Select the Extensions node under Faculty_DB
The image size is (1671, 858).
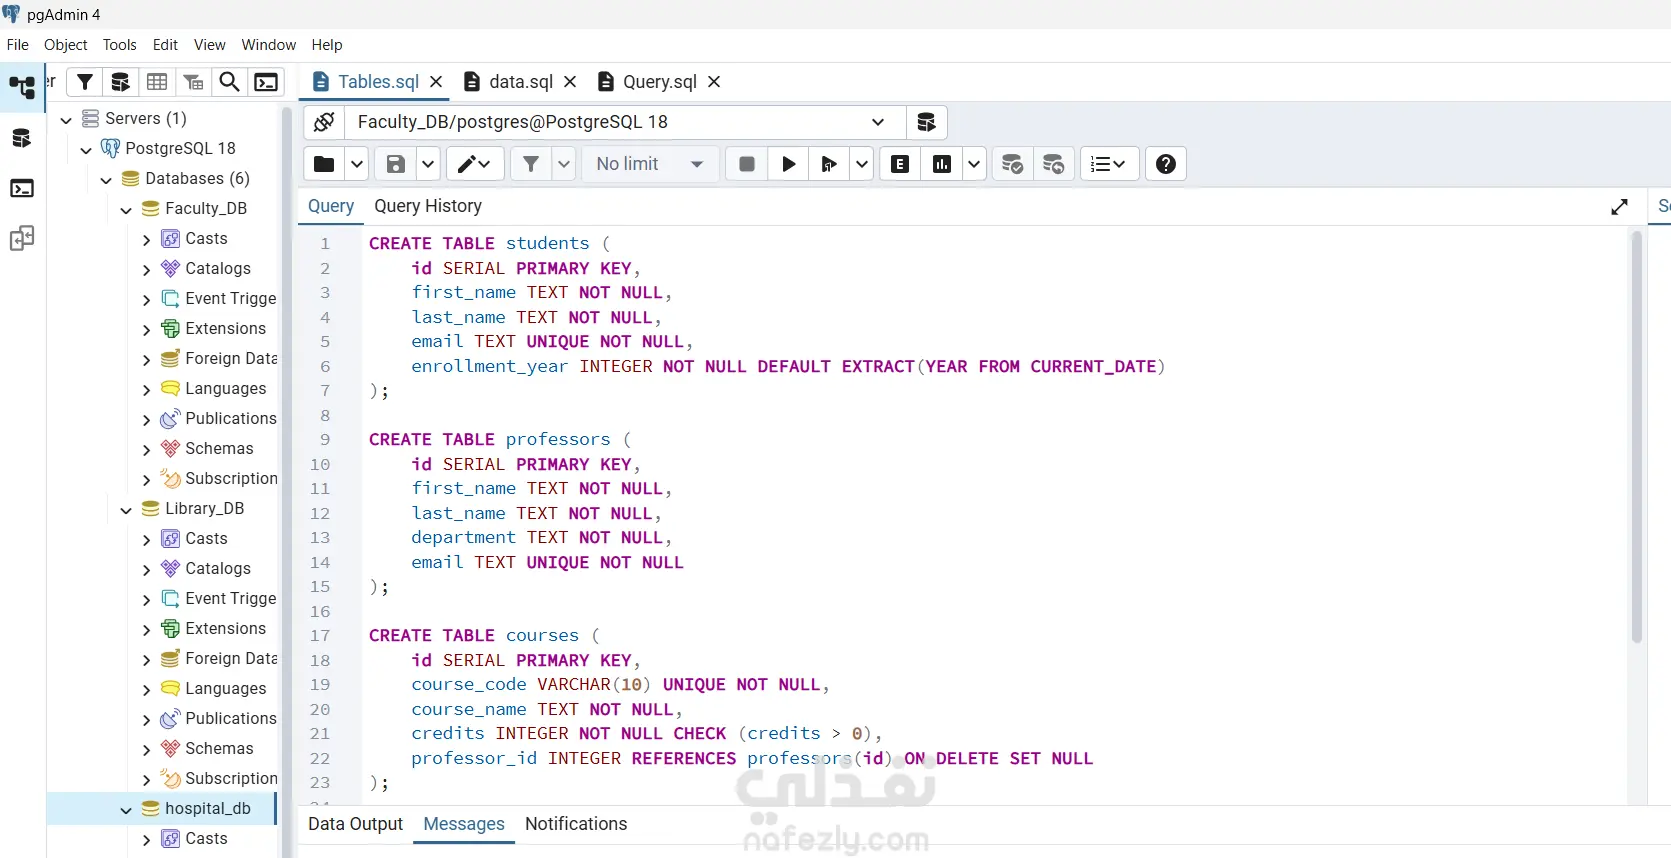[225, 329]
